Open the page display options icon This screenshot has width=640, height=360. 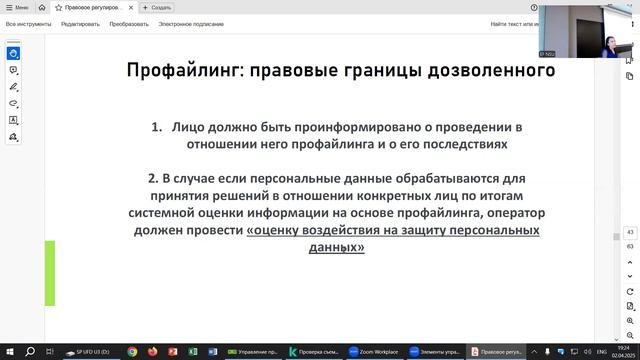(x=630, y=306)
